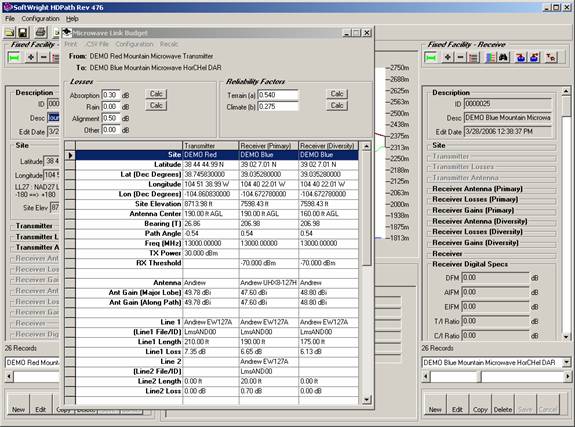Click Calc button next to Rain loss
575x427 pixels.
pos(156,106)
